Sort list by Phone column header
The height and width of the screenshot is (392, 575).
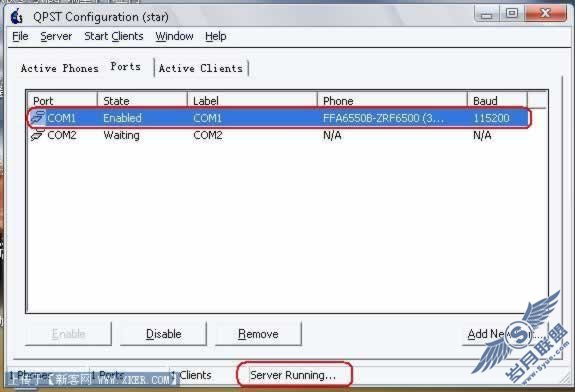tap(392, 100)
